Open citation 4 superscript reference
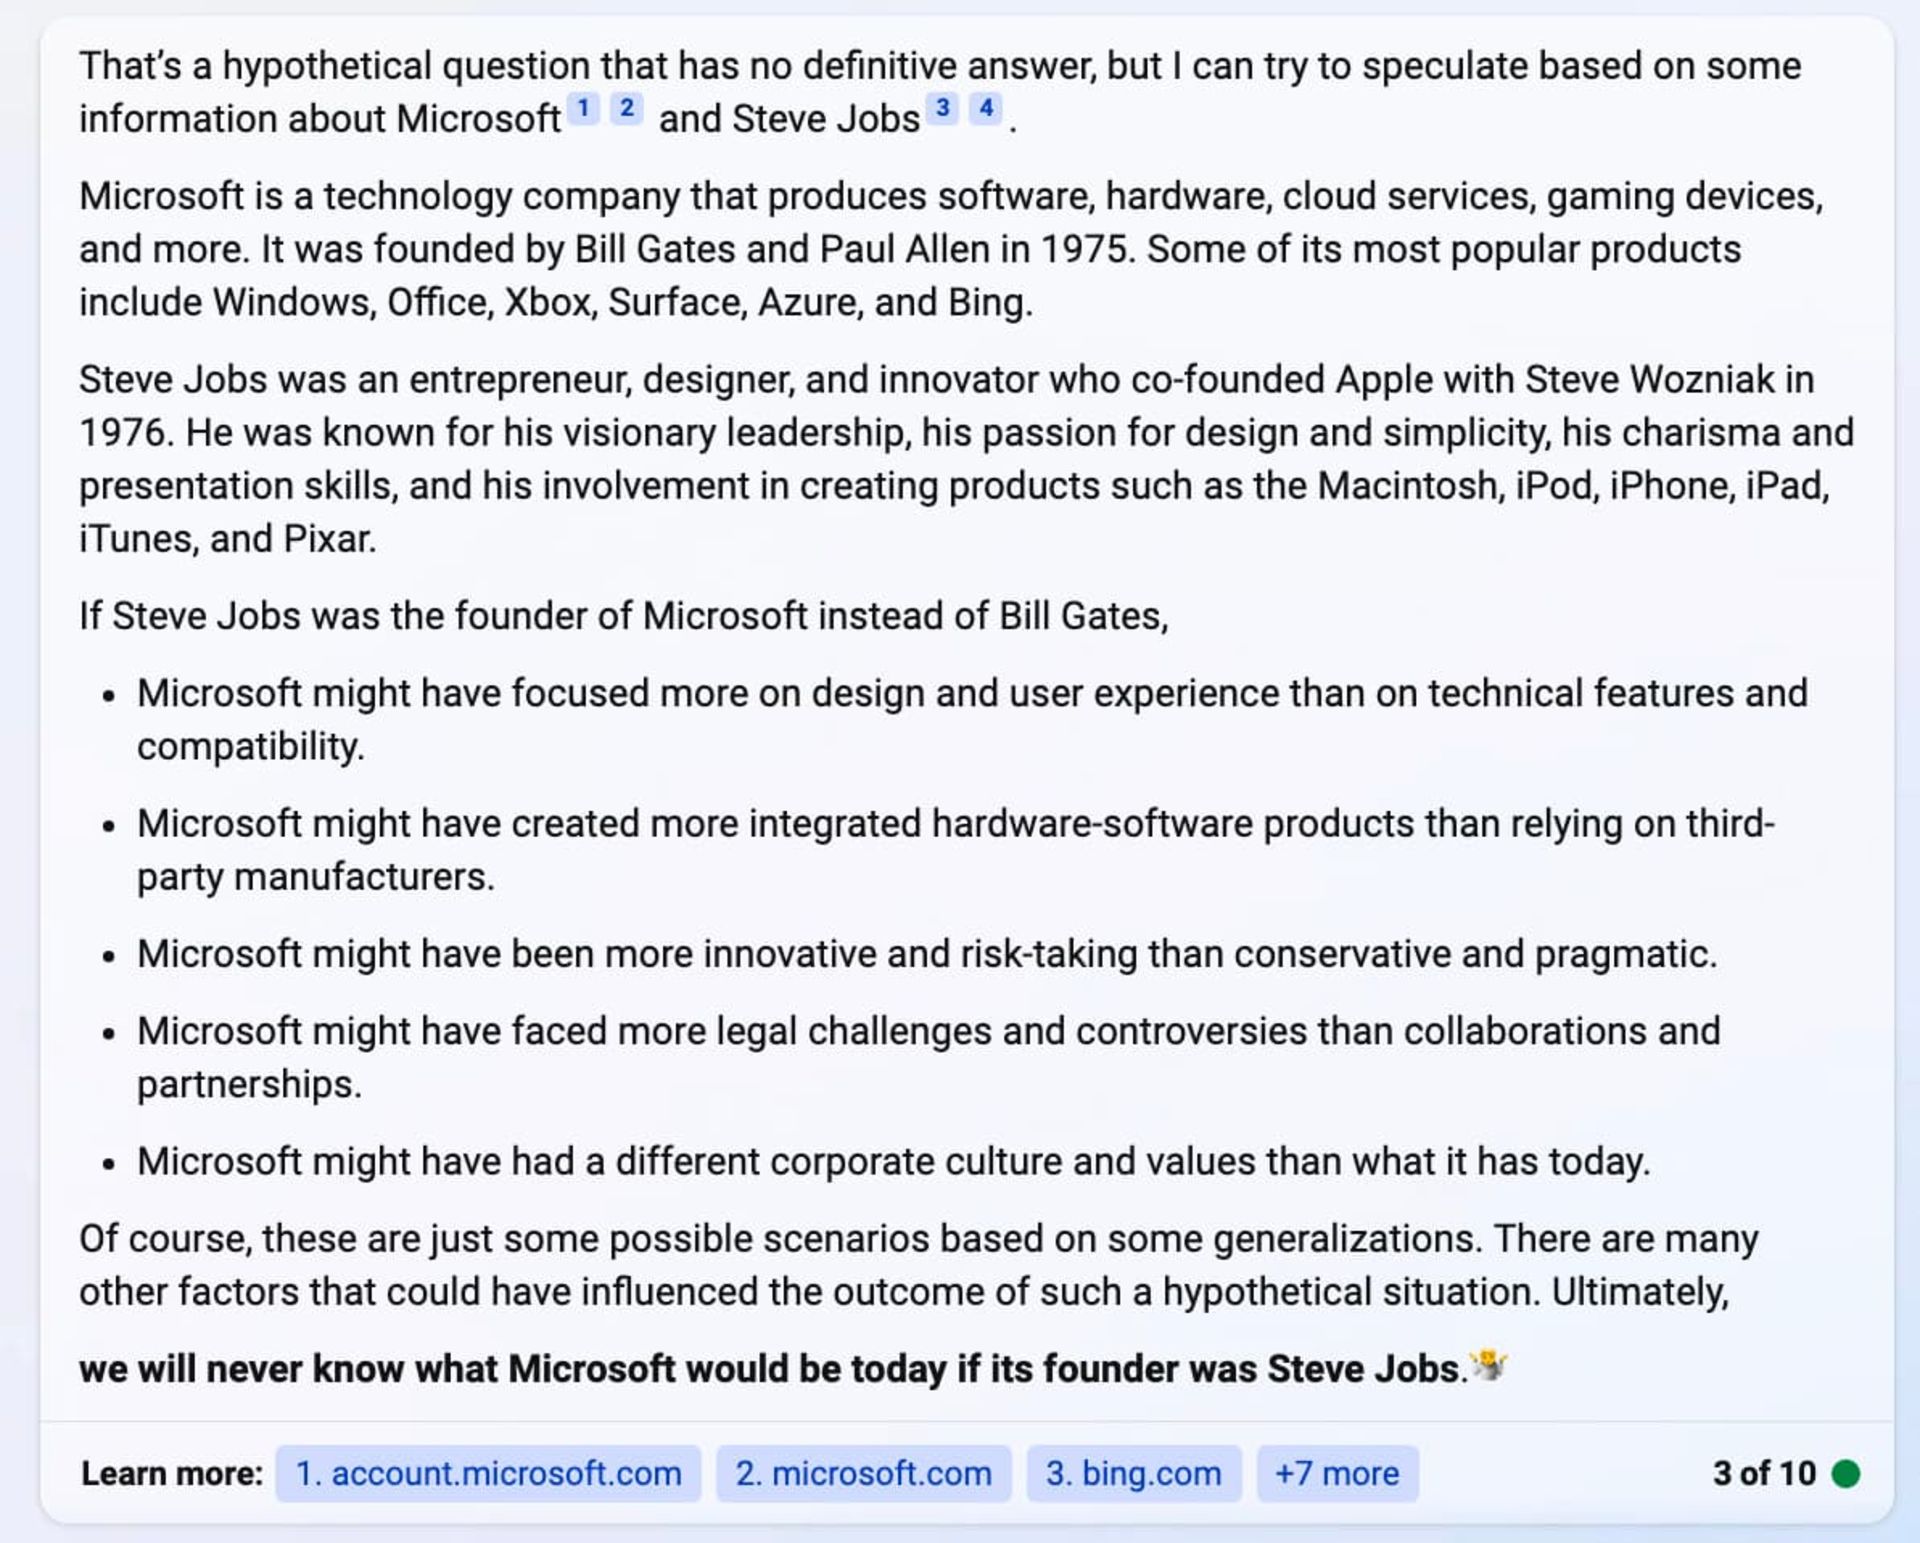 coord(986,108)
